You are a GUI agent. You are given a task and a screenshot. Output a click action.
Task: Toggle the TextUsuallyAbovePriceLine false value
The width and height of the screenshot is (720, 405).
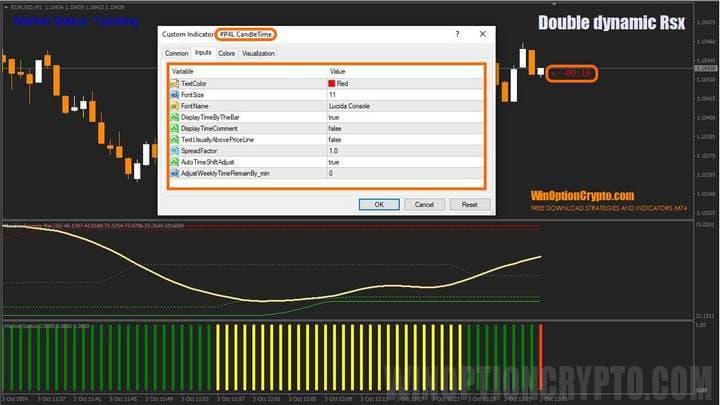coord(335,140)
